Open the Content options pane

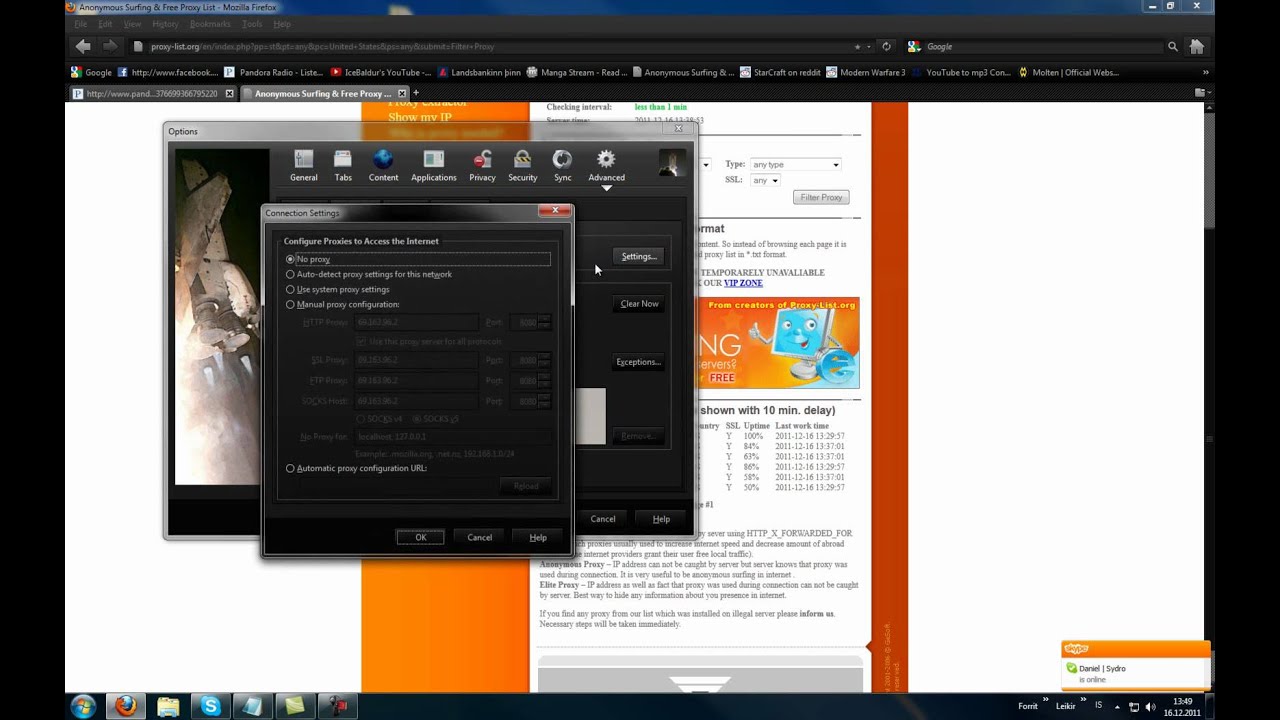click(x=383, y=166)
